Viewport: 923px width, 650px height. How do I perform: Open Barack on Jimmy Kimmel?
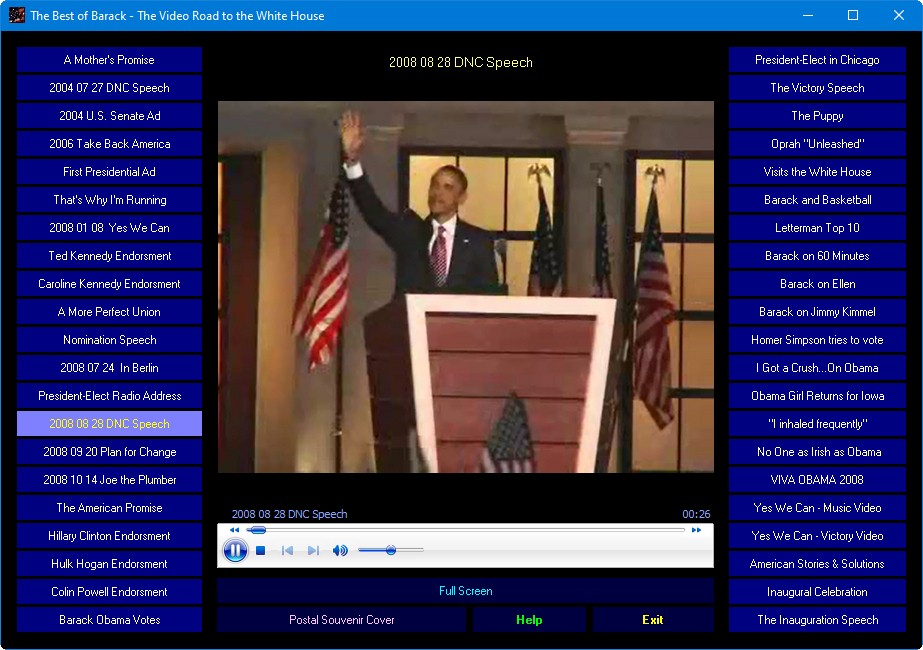pyautogui.click(x=817, y=311)
